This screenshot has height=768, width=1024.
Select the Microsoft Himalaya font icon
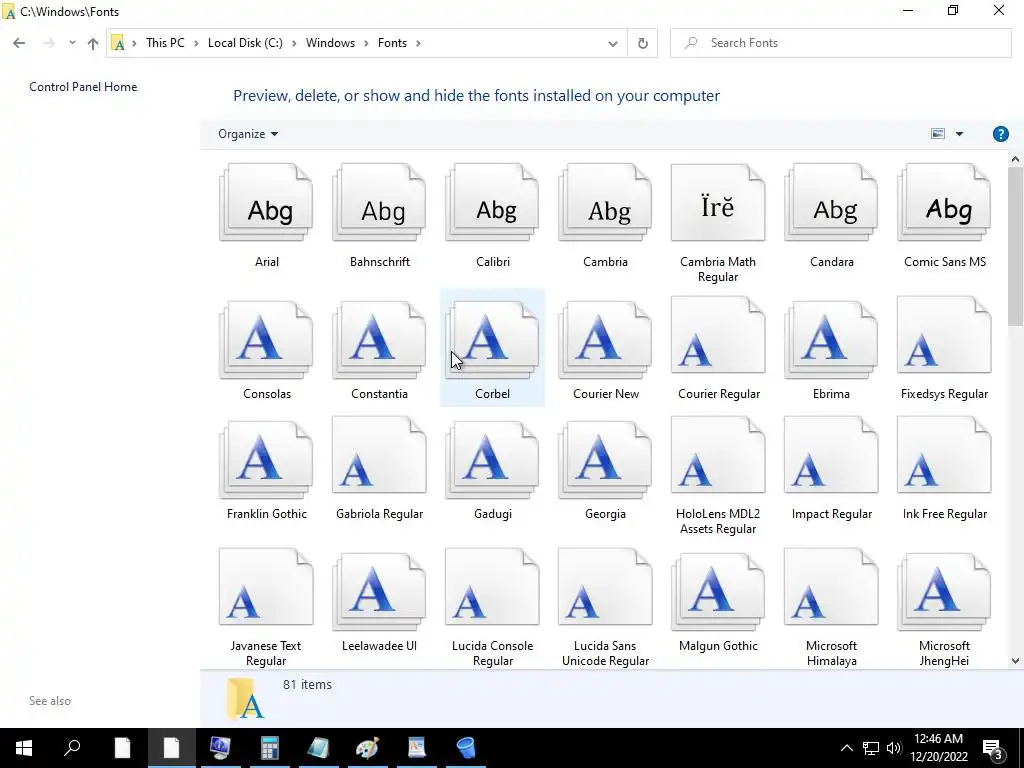point(831,587)
